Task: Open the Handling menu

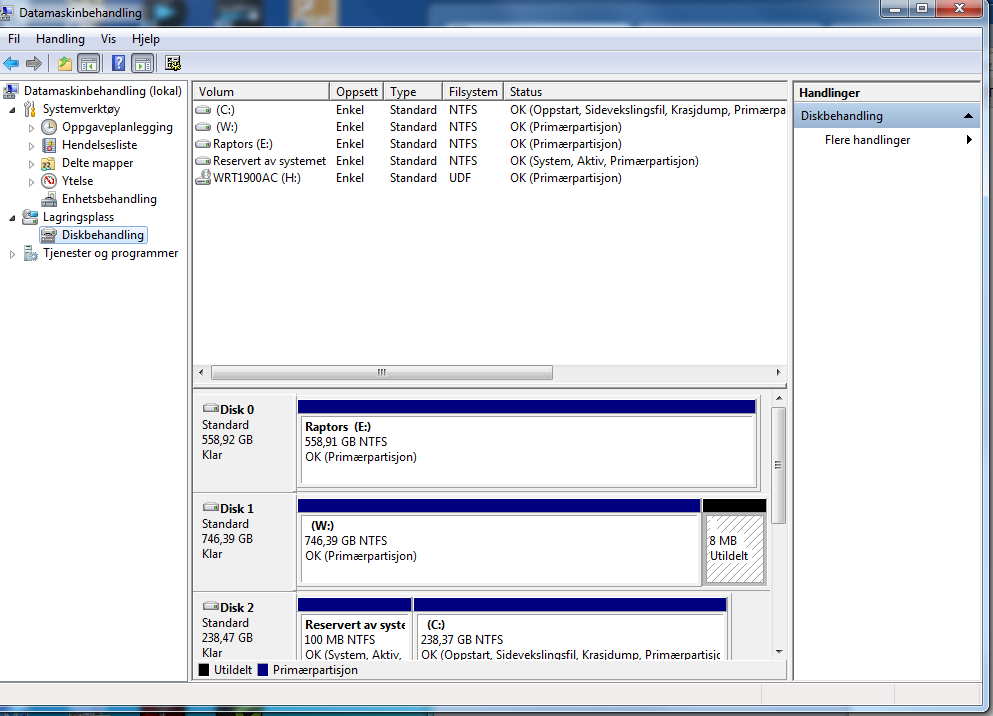Action: pos(60,39)
